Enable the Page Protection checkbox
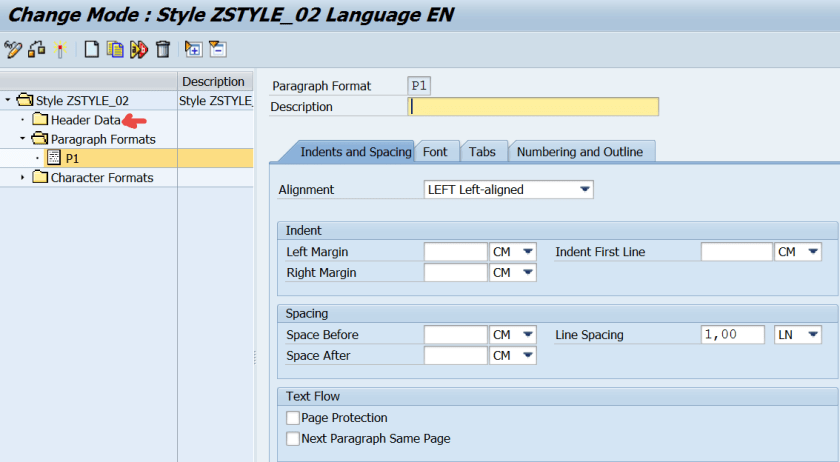Screen dimensions: 840x462 pyautogui.click(x=293, y=418)
